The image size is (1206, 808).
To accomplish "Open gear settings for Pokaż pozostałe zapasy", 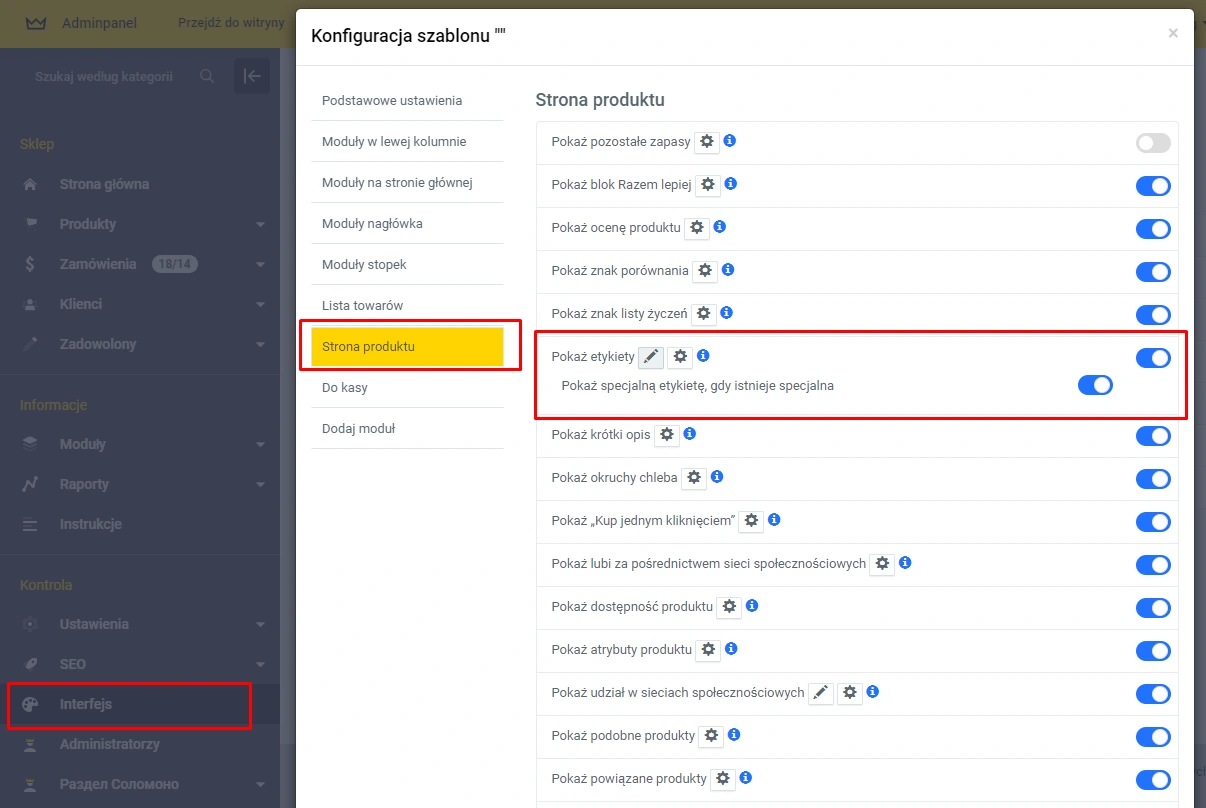I will point(707,142).
